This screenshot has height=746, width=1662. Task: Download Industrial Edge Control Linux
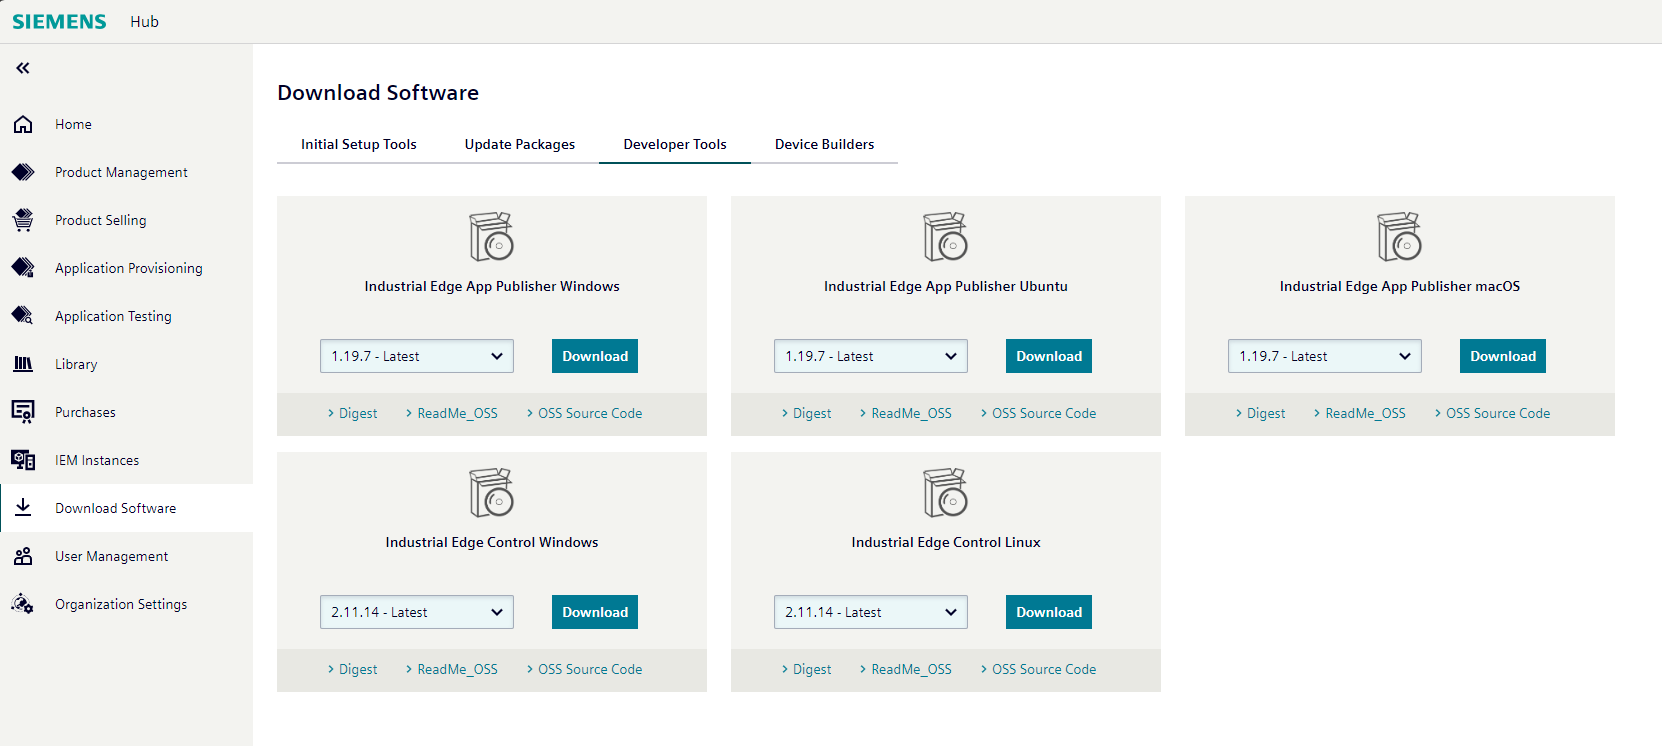(1049, 612)
